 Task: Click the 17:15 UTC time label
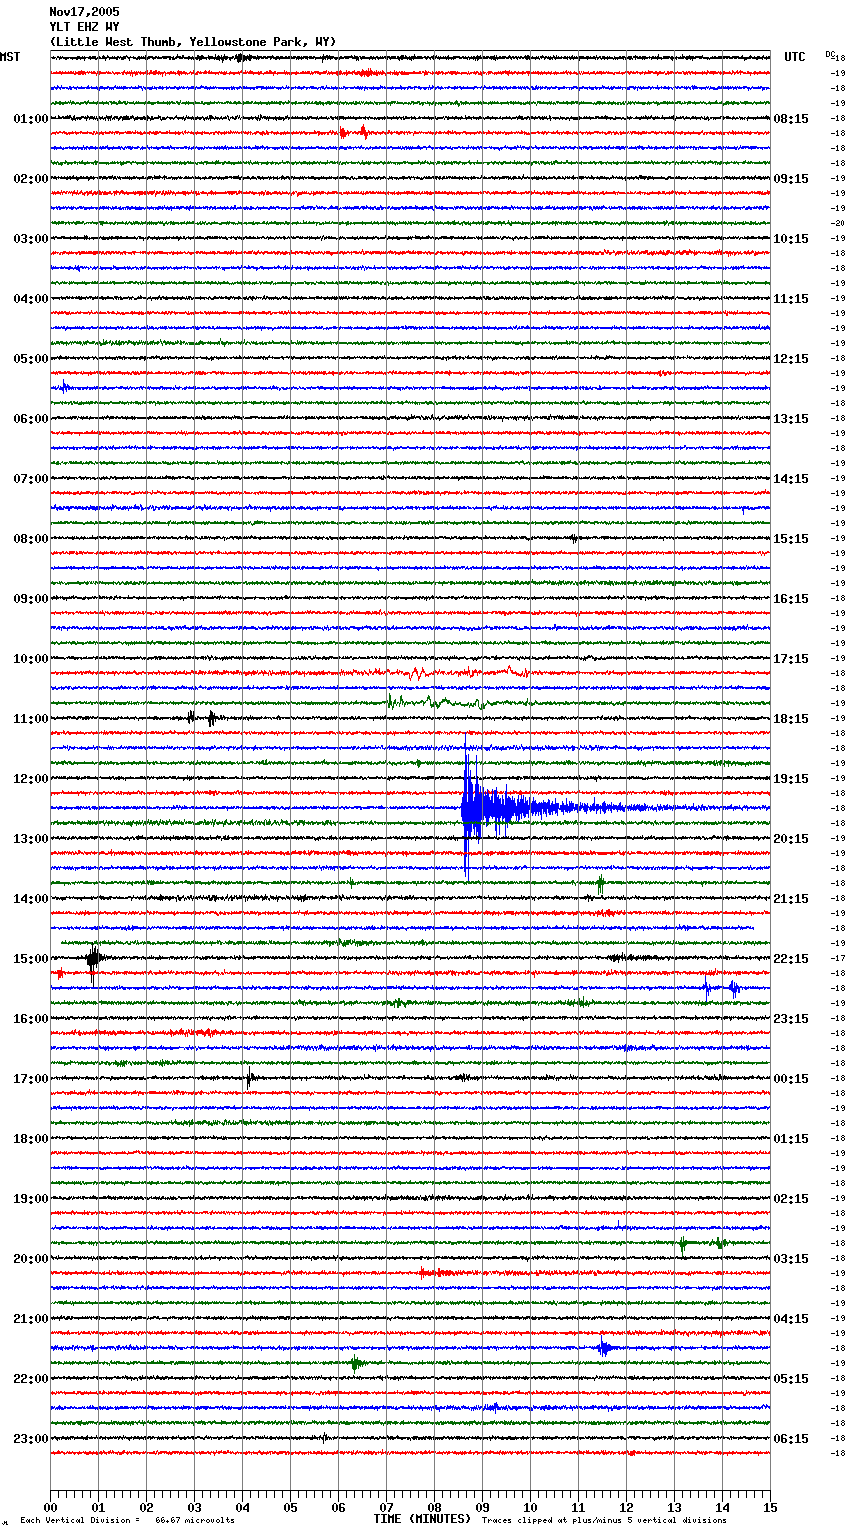[791, 659]
